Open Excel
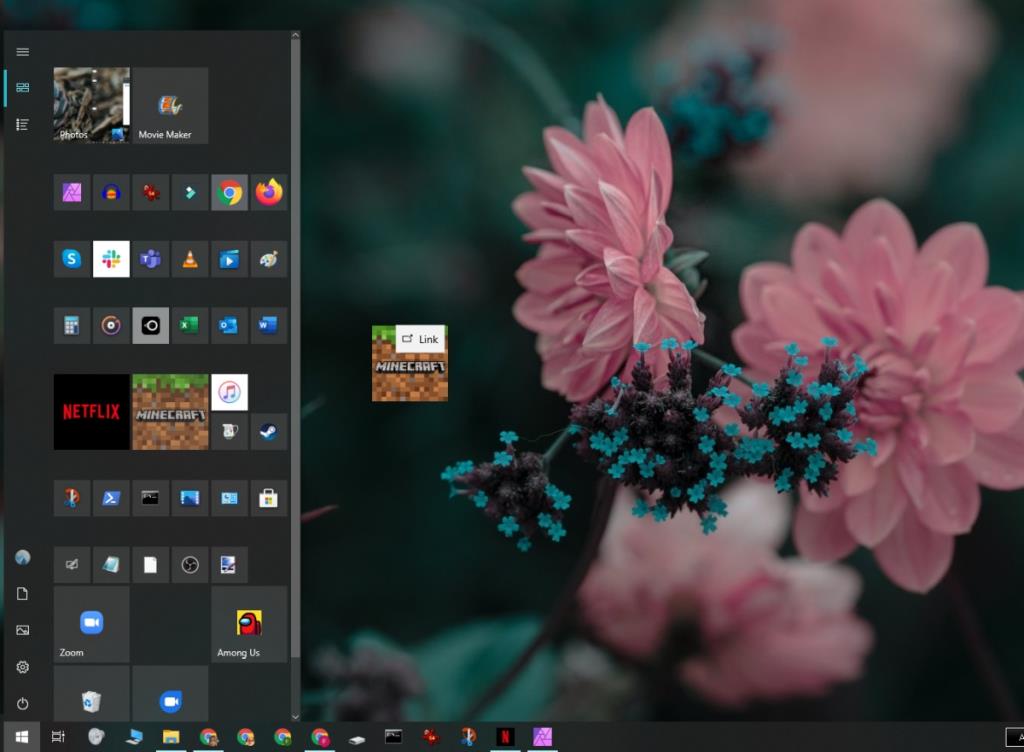Viewport: 1024px width, 752px height. 189,324
